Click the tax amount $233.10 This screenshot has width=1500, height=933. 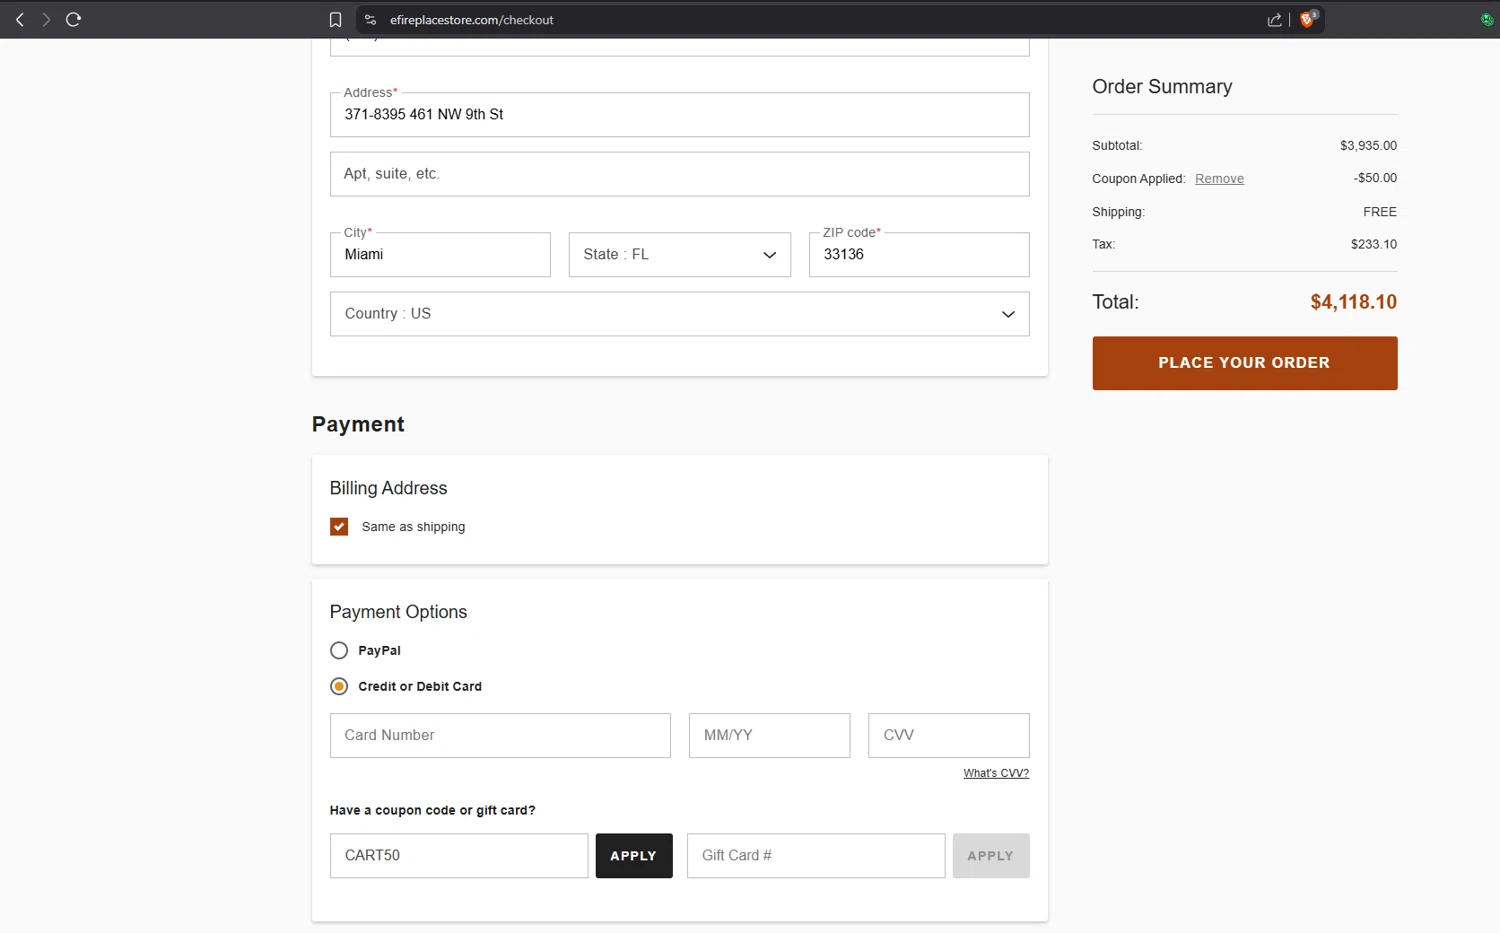click(x=1374, y=244)
